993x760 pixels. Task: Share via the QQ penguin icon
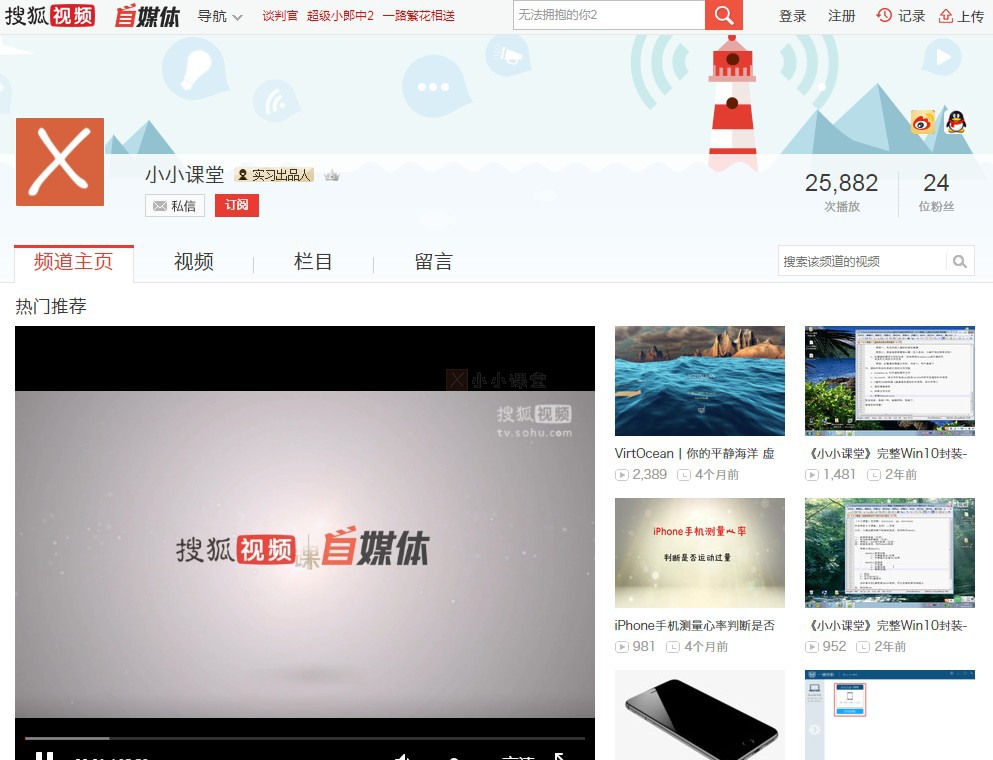pyautogui.click(x=956, y=122)
